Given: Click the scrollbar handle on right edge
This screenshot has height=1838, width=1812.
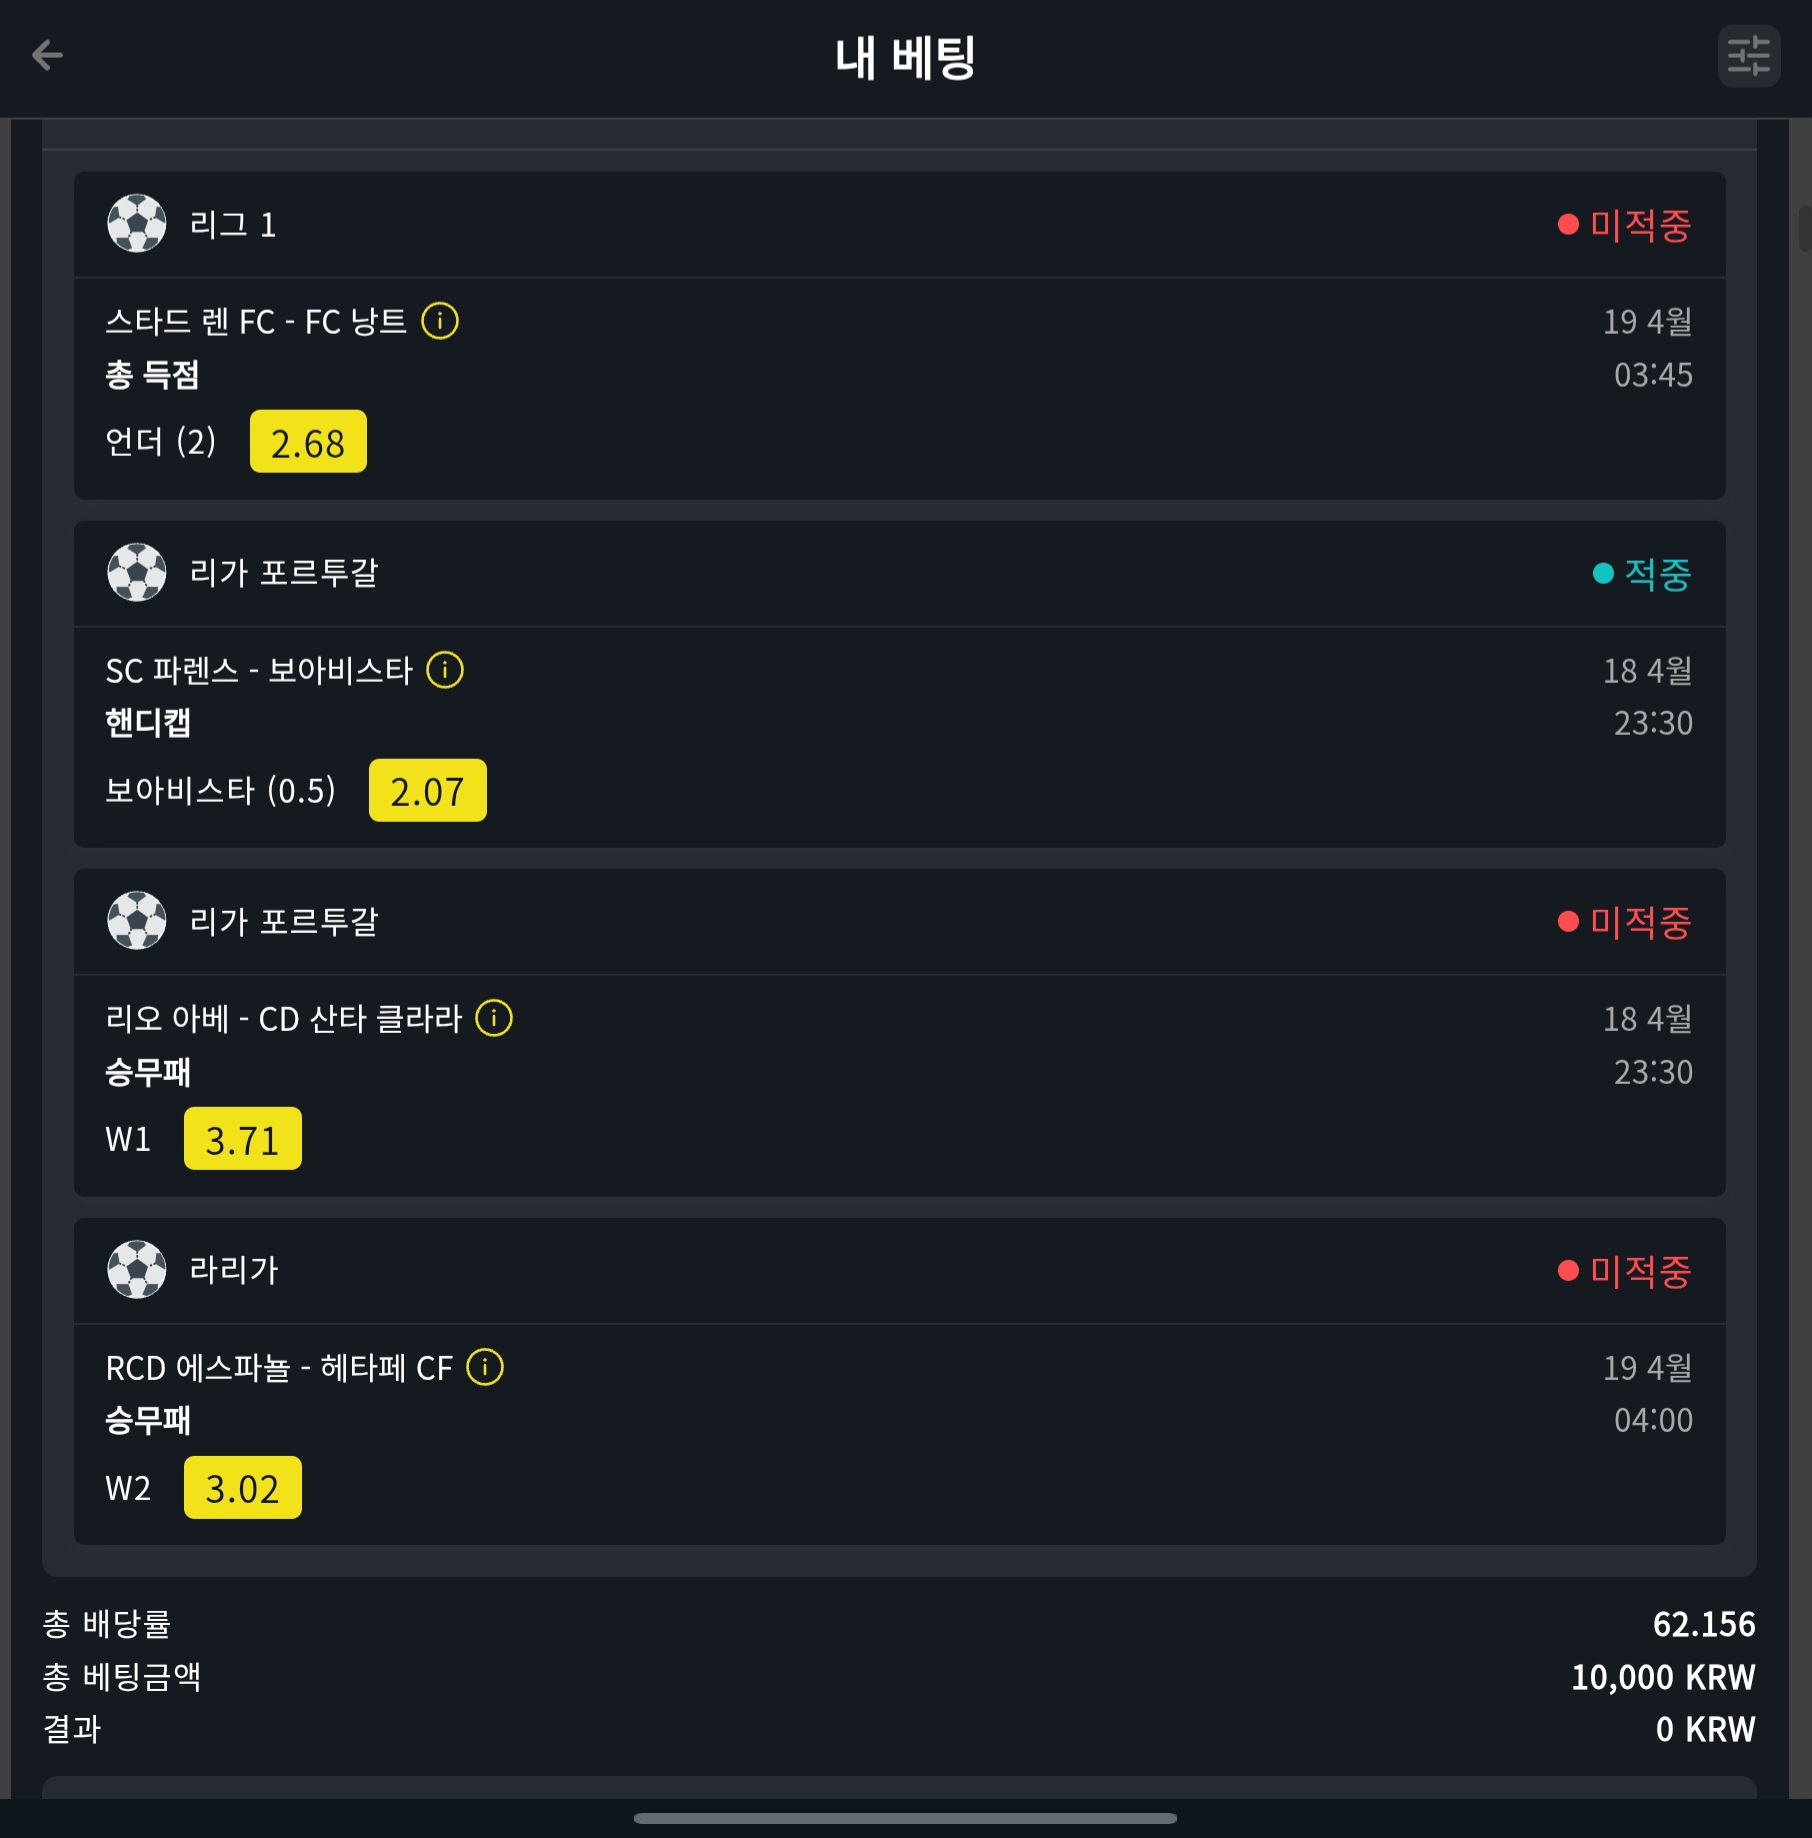Looking at the screenshot, I should (1805, 228).
